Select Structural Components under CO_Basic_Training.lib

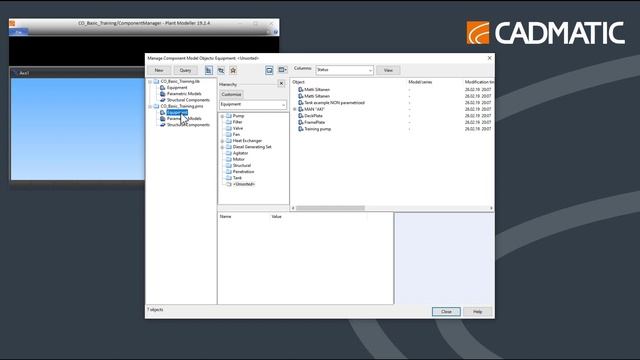pyautogui.click(x=188, y=100)
